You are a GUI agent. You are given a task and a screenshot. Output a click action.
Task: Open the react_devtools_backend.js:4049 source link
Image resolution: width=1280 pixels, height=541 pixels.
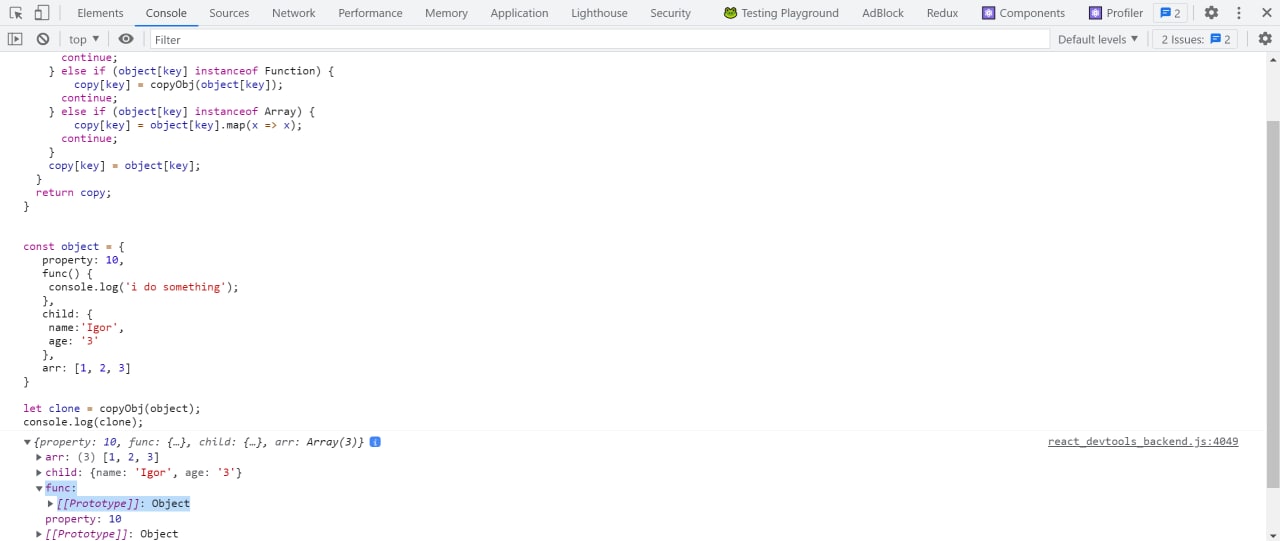1143,441
